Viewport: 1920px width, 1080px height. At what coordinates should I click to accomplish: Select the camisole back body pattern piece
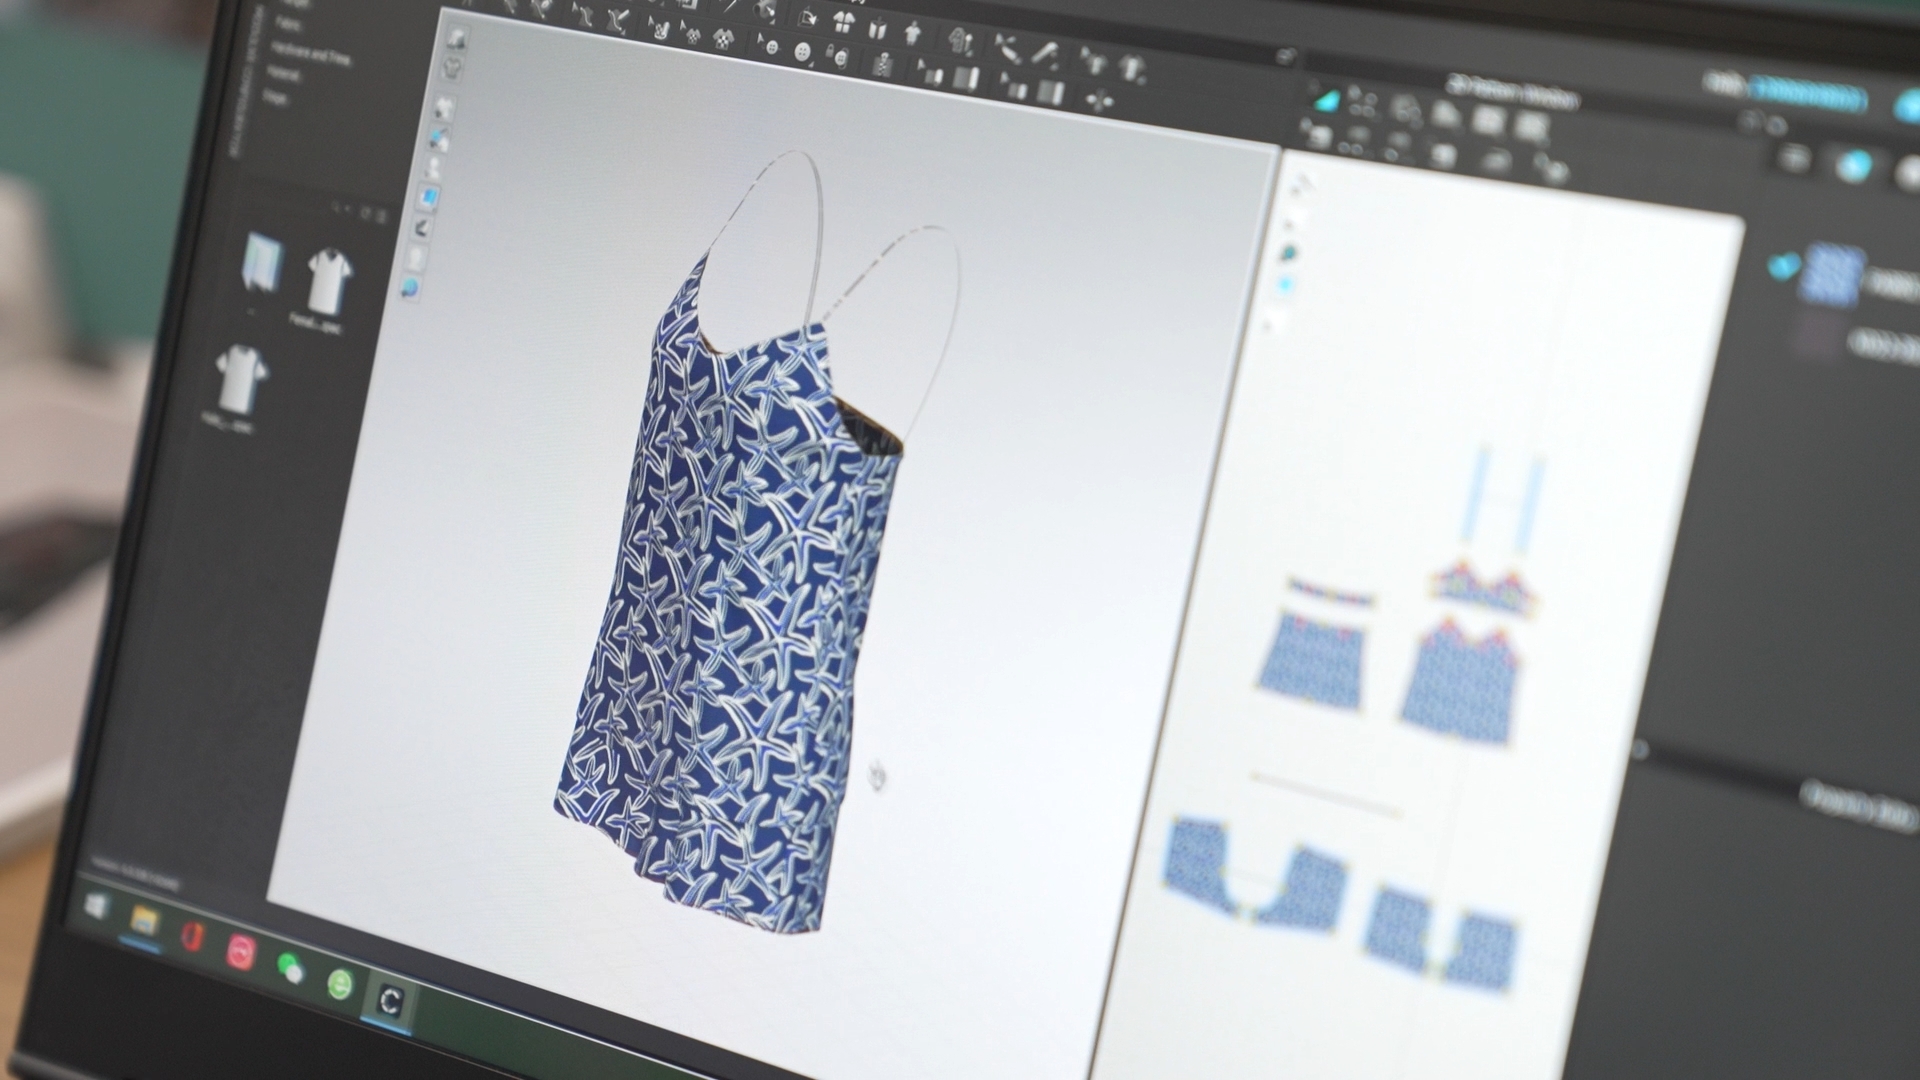click(x=1312, y=660)
